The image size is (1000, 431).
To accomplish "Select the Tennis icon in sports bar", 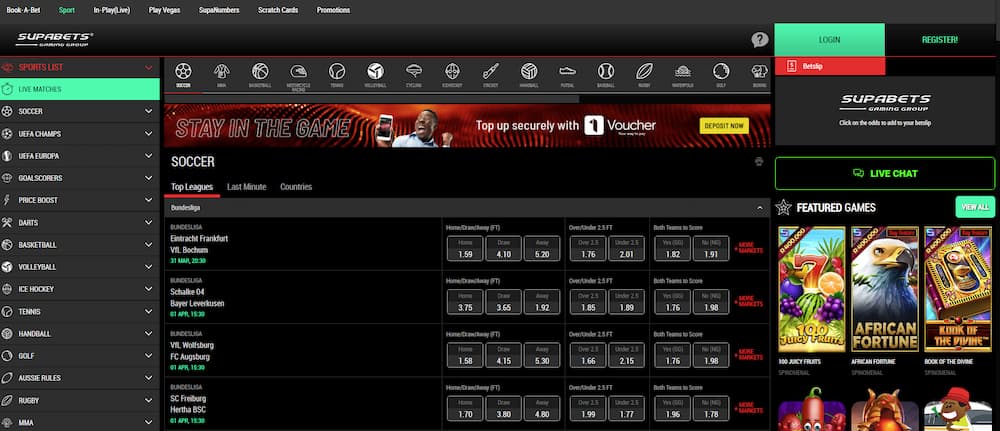I will click(337, 70).
